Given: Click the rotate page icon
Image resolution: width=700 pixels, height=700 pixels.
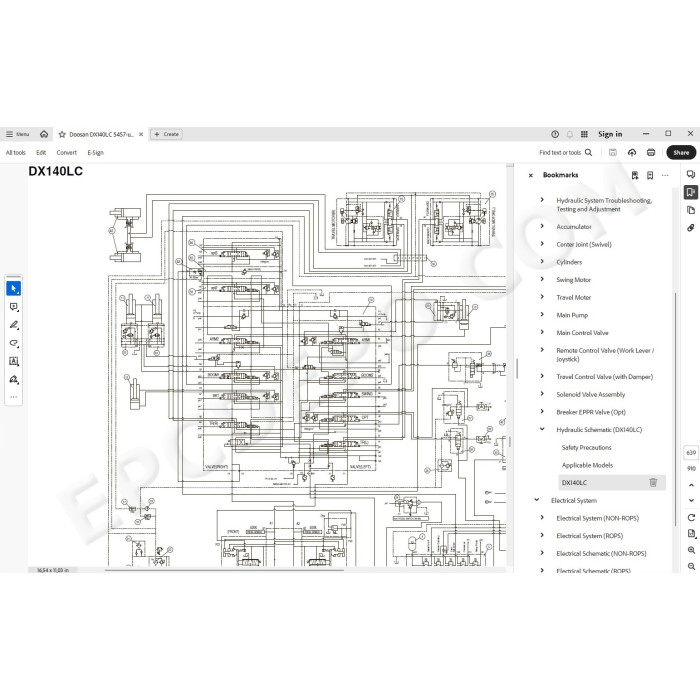Looking at the screenshot, I should pyautogui.click(x=691, y=518).
